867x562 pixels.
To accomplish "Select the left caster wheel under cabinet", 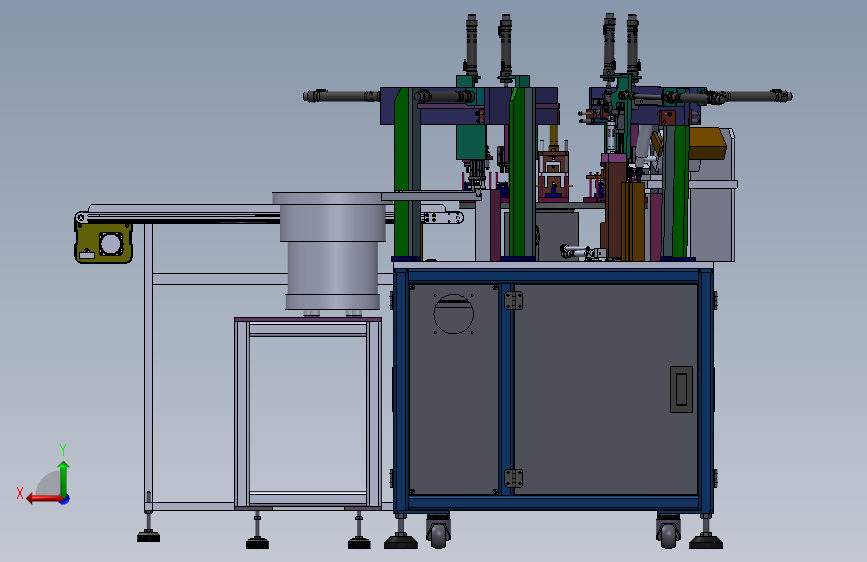I will click(438, 531).
